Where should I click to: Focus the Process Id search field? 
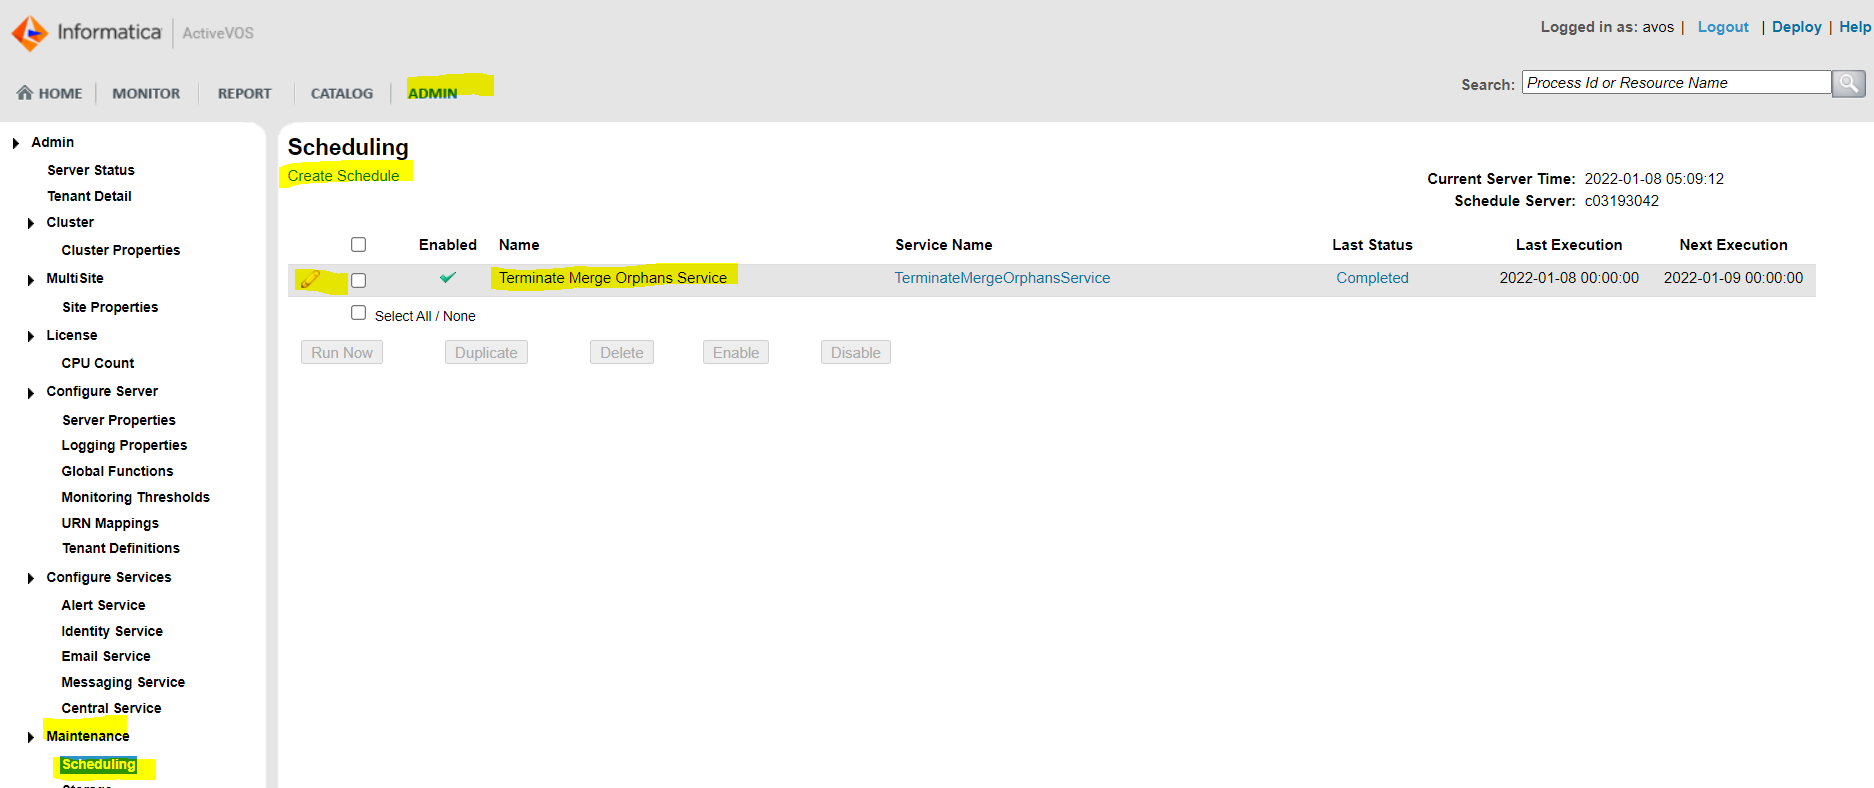[1676, 83]
